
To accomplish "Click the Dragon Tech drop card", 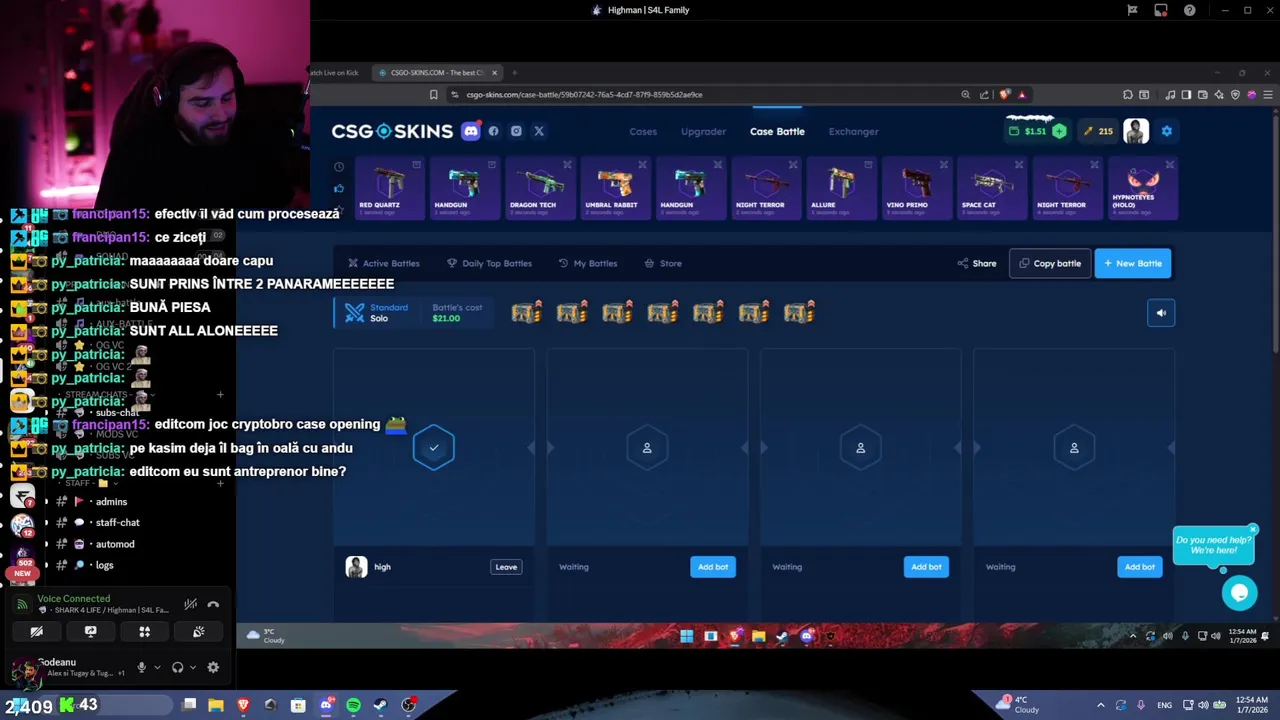I will 540,188.
